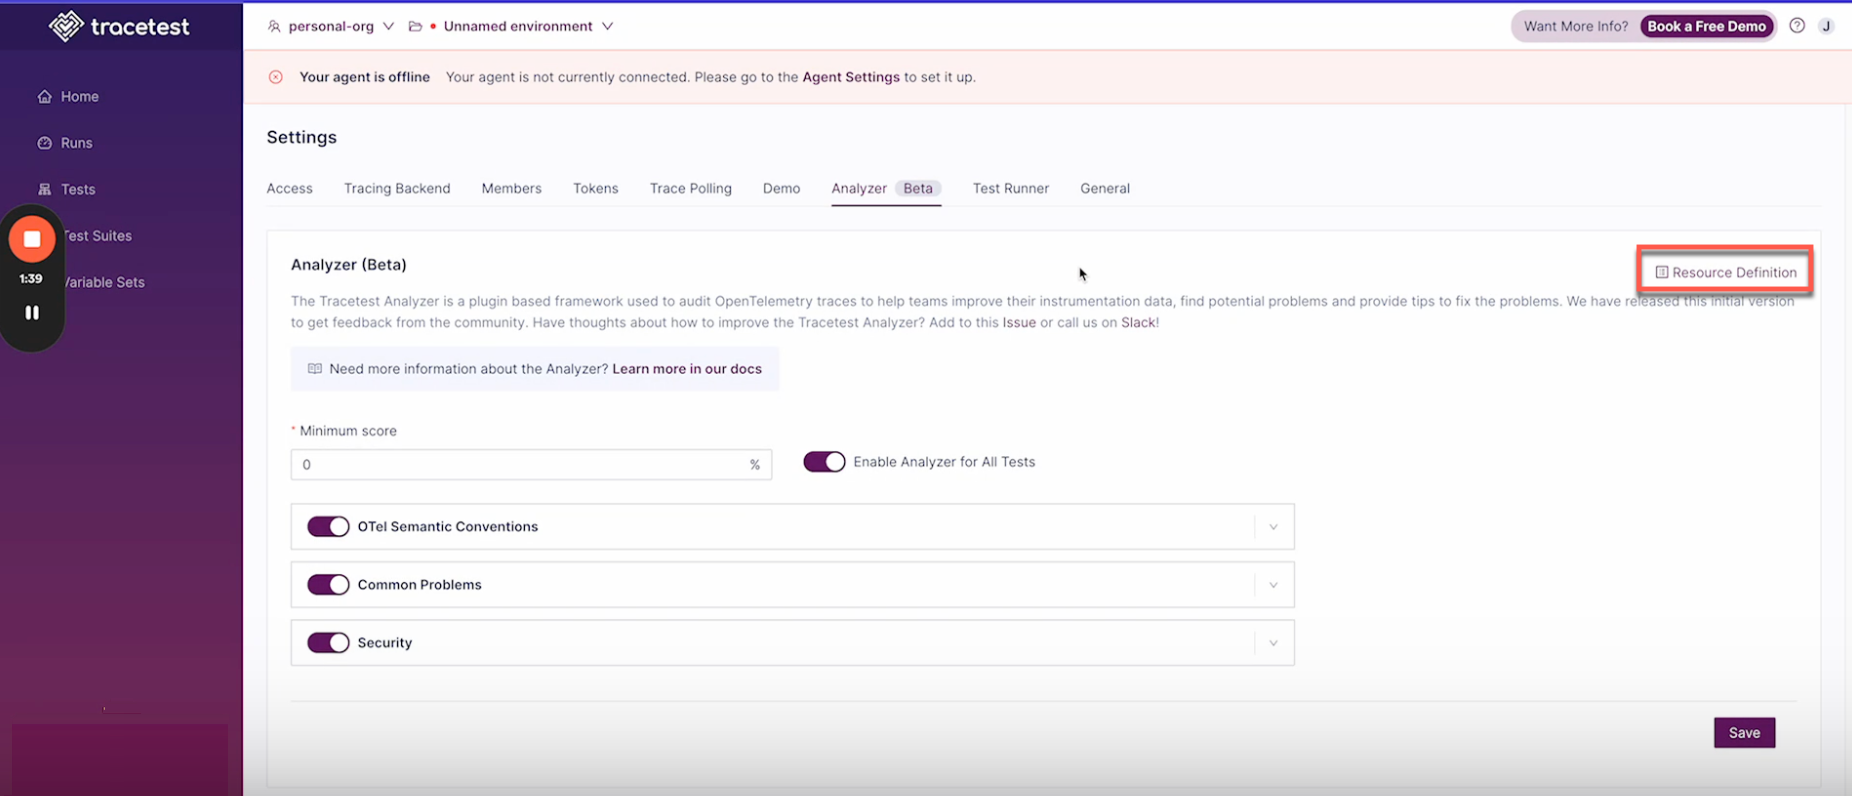Open Tests from the sidebar
Image resolution: width=1852 pixels, height=796 pixels.
[x=66, y=189]
